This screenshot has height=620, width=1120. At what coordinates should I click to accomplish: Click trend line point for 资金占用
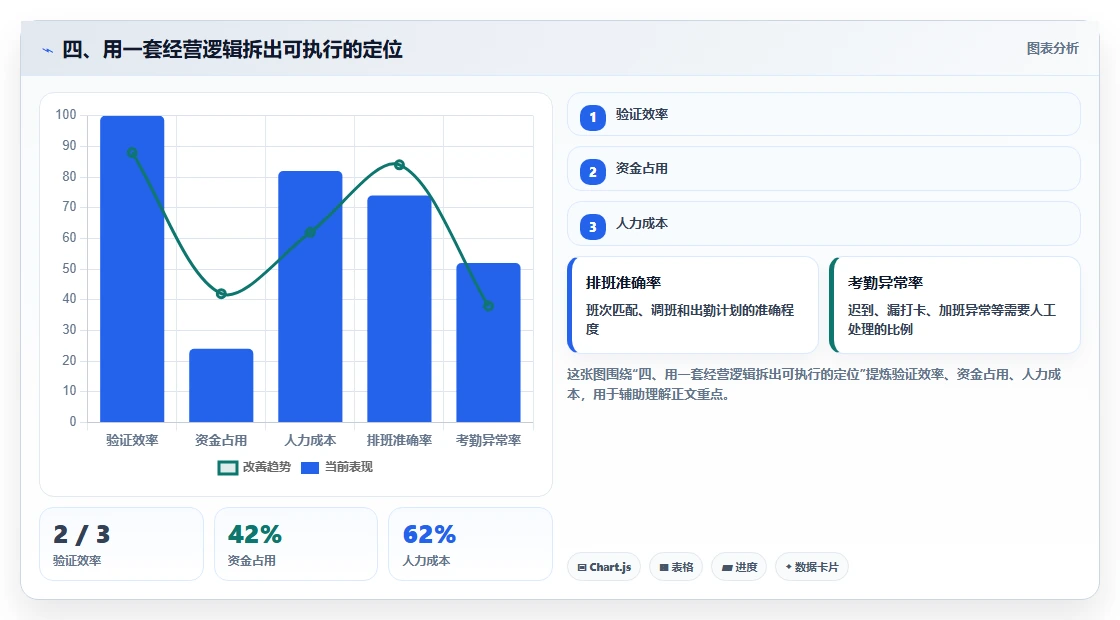click(221, 294)
